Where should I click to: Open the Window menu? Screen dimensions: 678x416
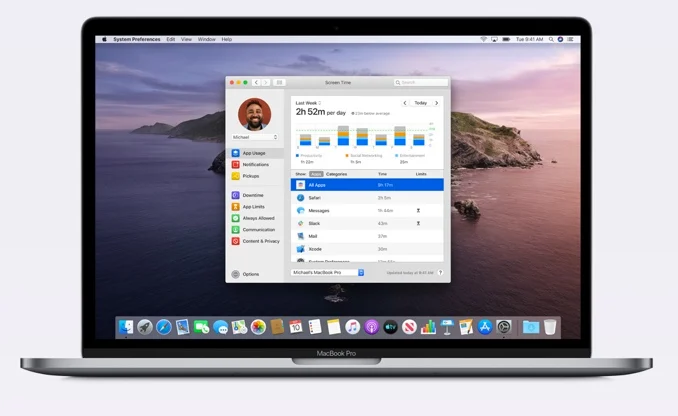(x=207, y=39)
